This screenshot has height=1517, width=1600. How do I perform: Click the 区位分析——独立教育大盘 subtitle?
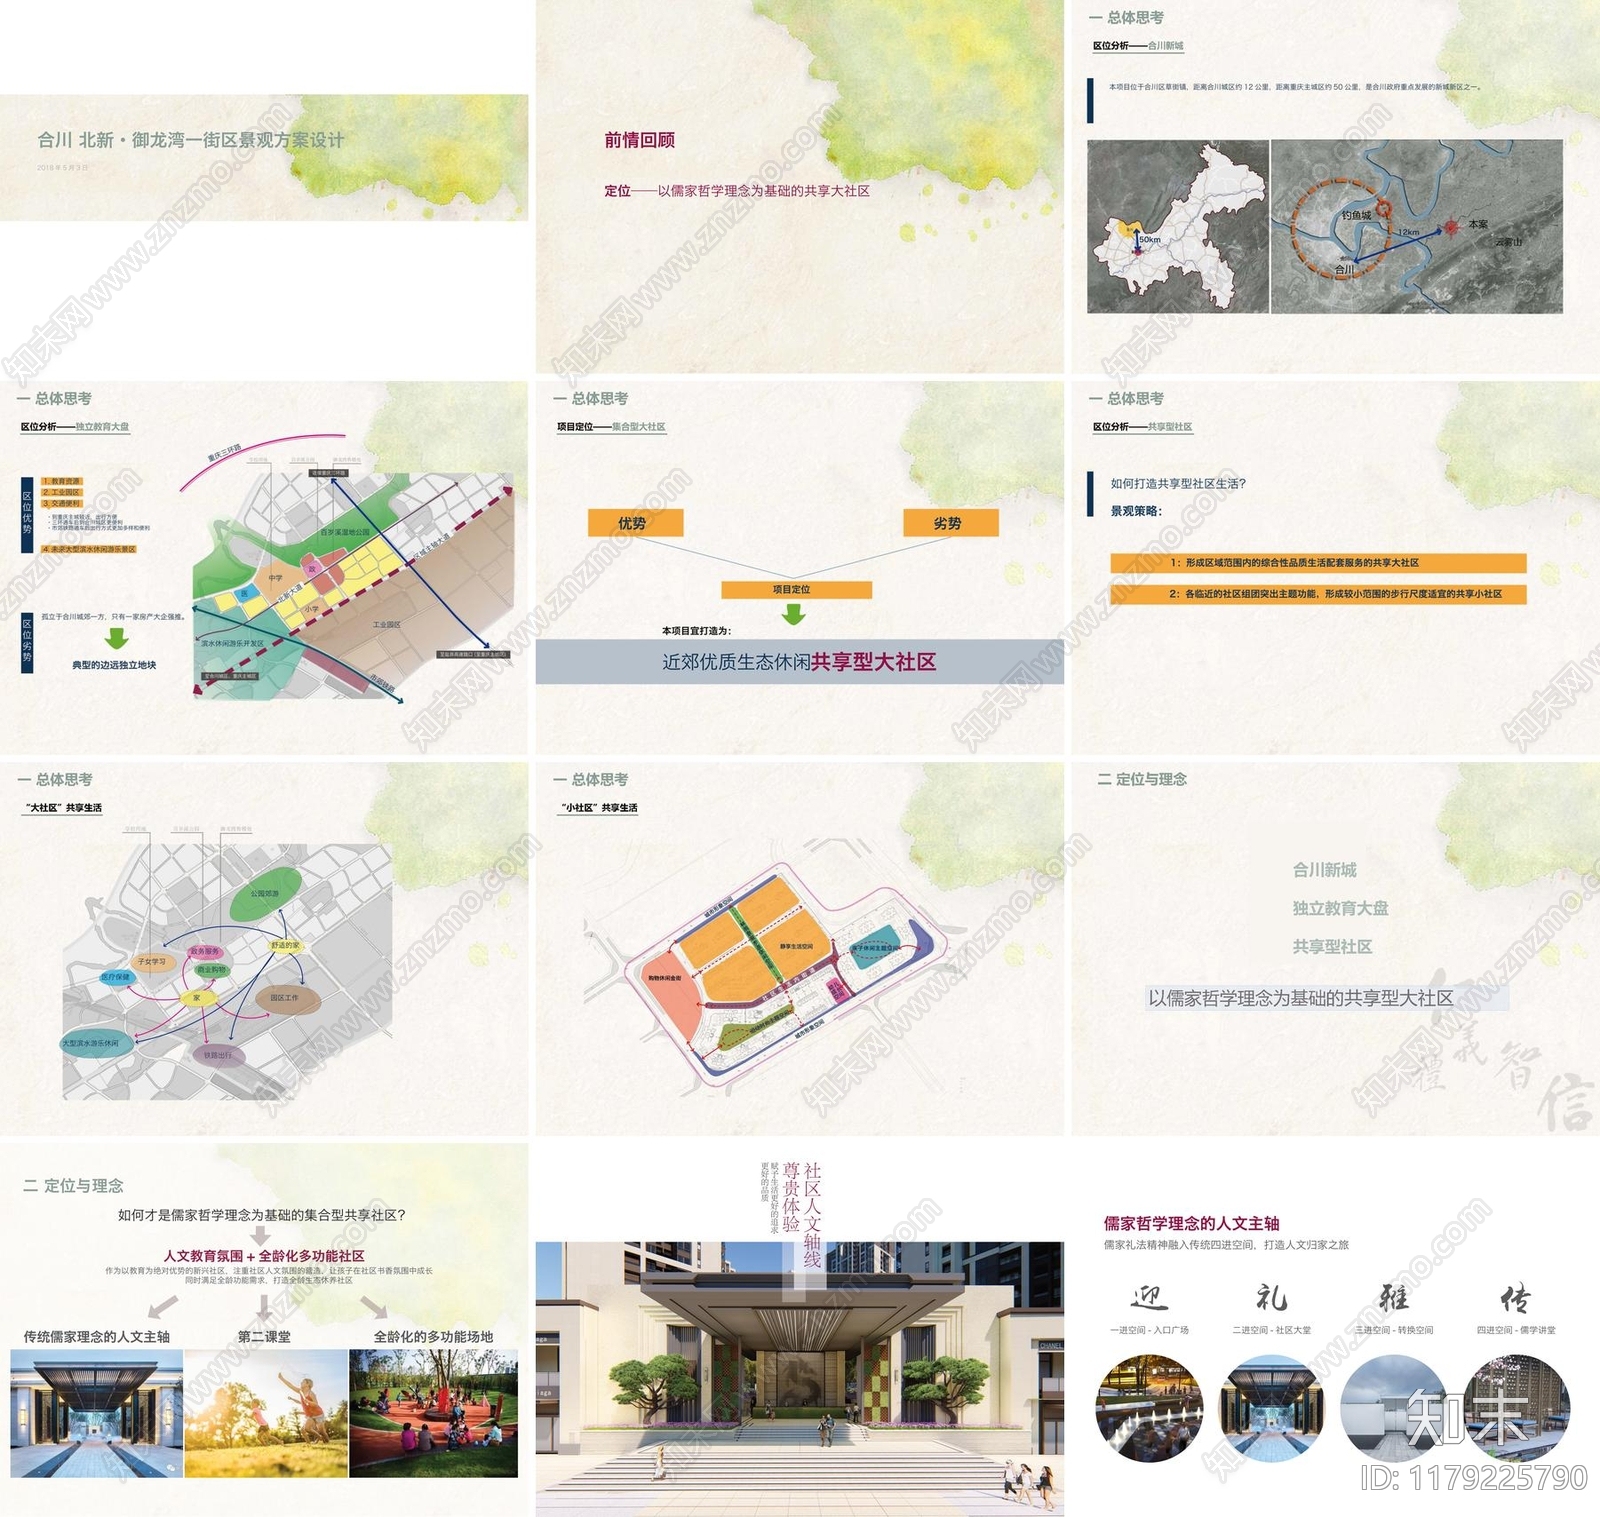tap(75, 427)
